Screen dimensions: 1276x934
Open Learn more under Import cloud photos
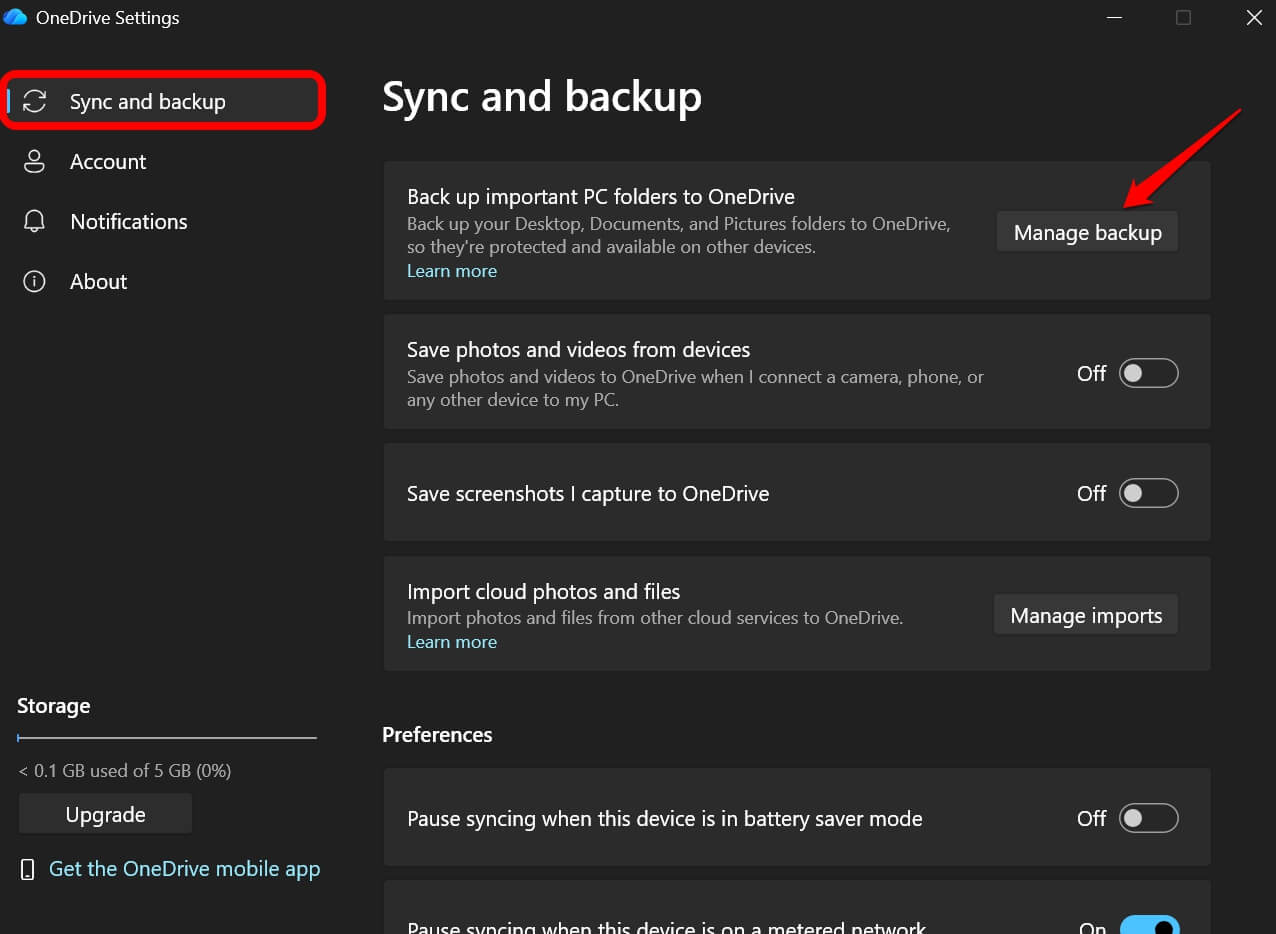452,642
